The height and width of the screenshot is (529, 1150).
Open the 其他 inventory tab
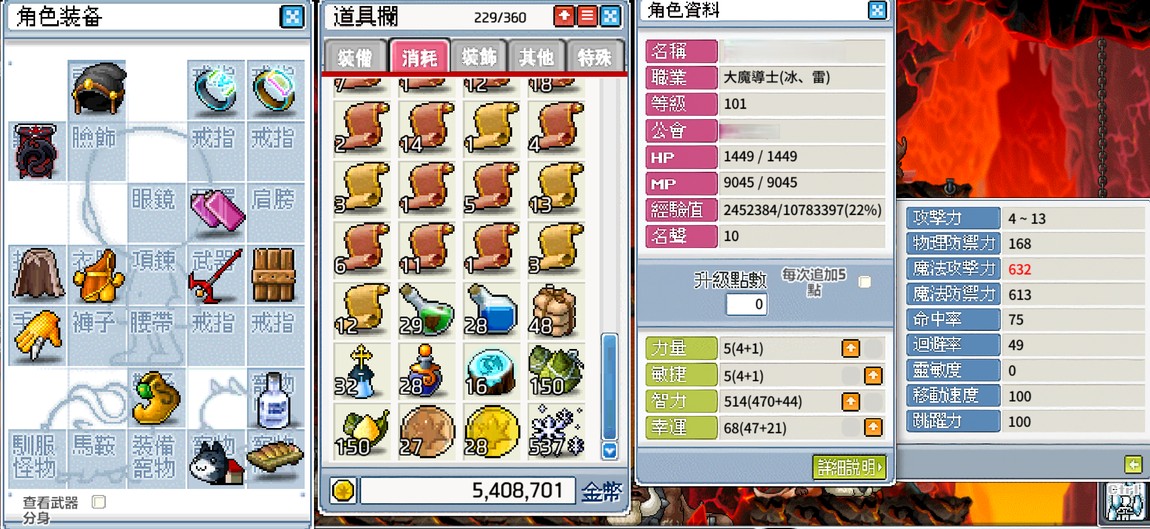click(539, 58)
